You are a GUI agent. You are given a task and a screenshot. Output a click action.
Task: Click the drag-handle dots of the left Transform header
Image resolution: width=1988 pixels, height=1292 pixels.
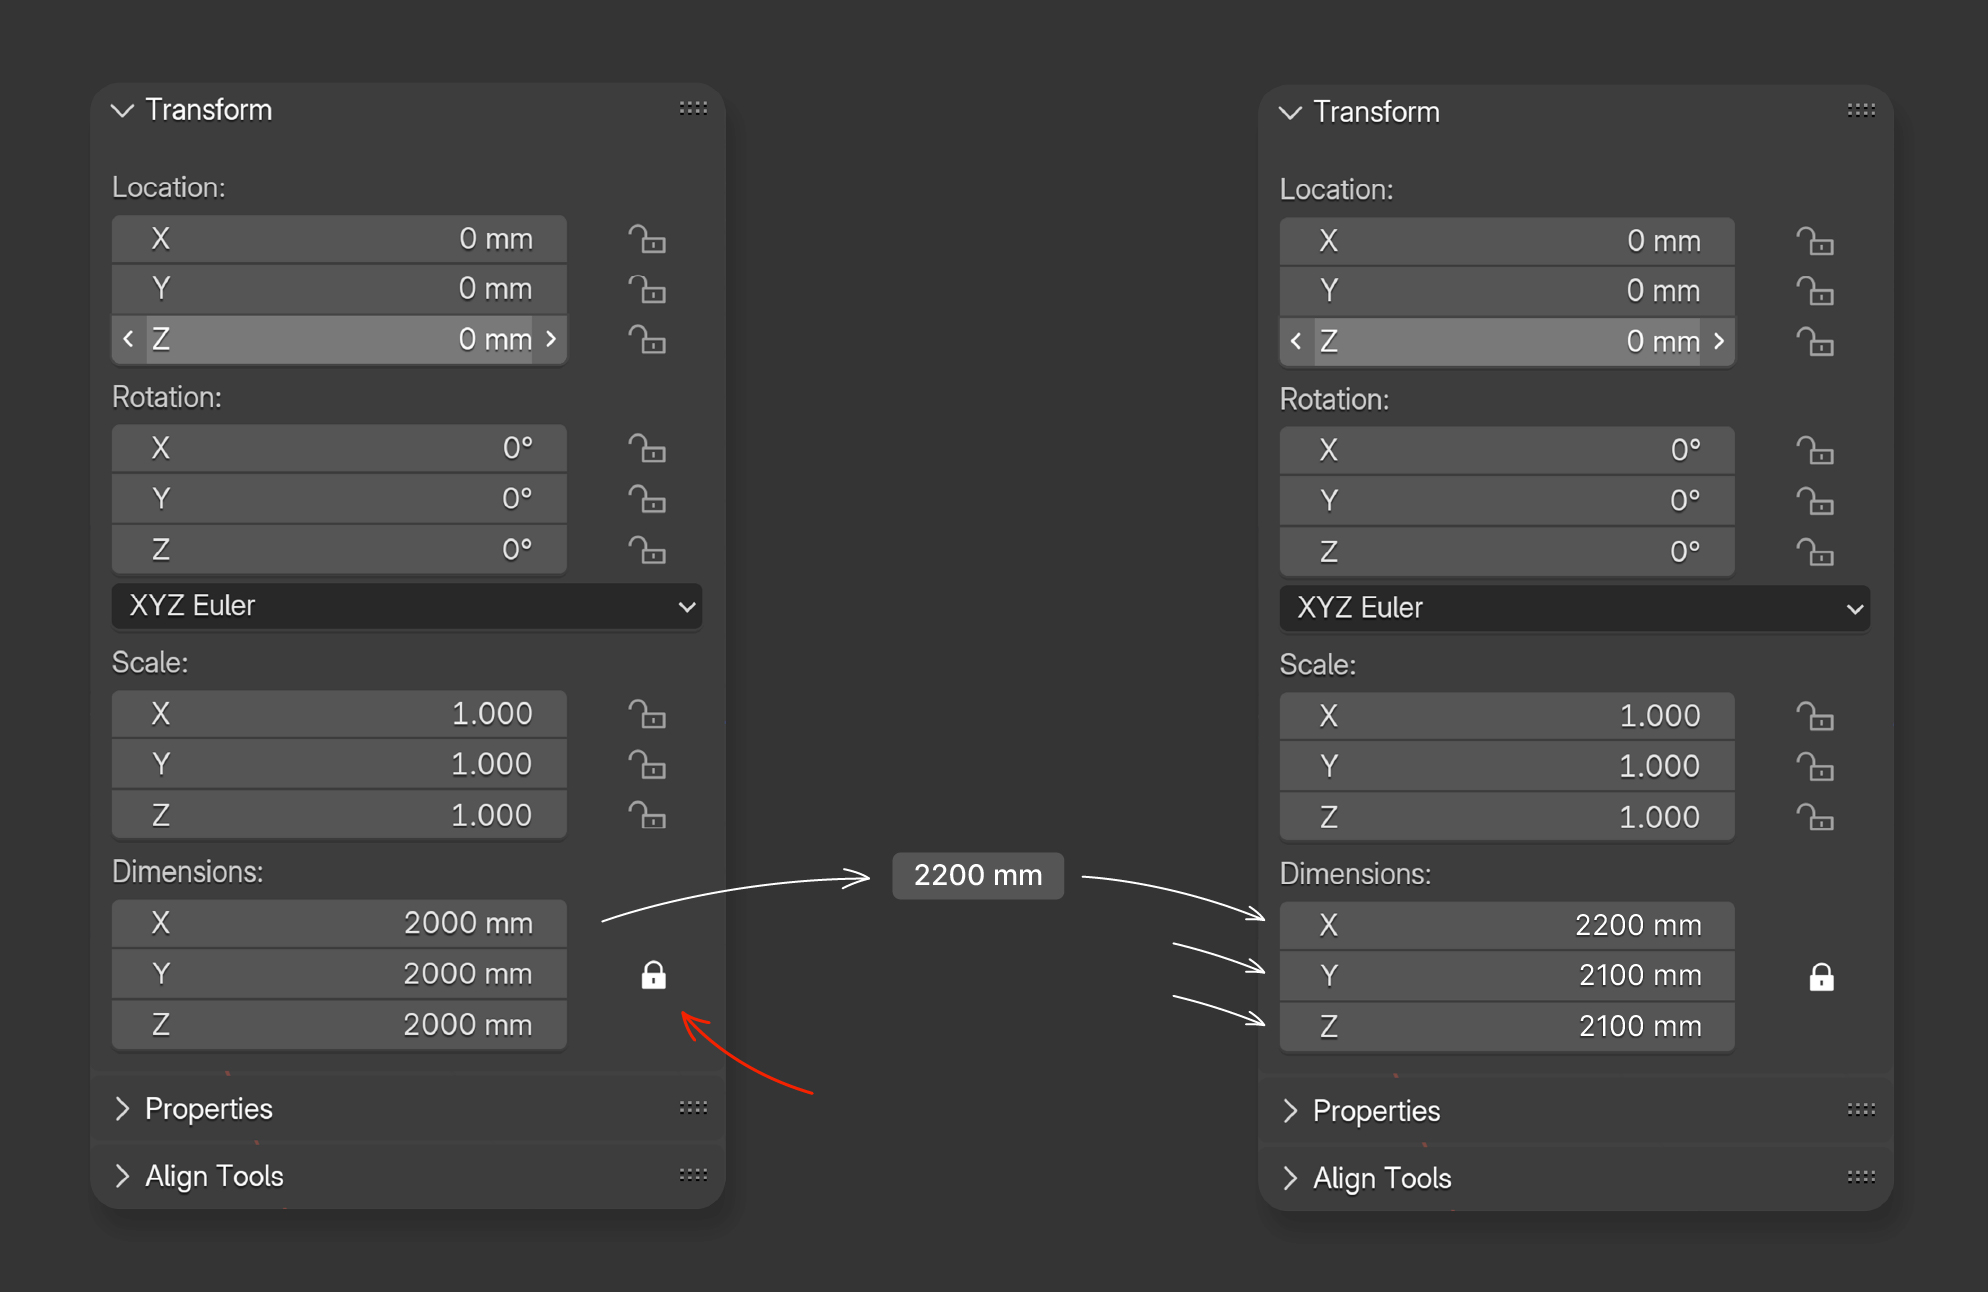click(693, 108)
